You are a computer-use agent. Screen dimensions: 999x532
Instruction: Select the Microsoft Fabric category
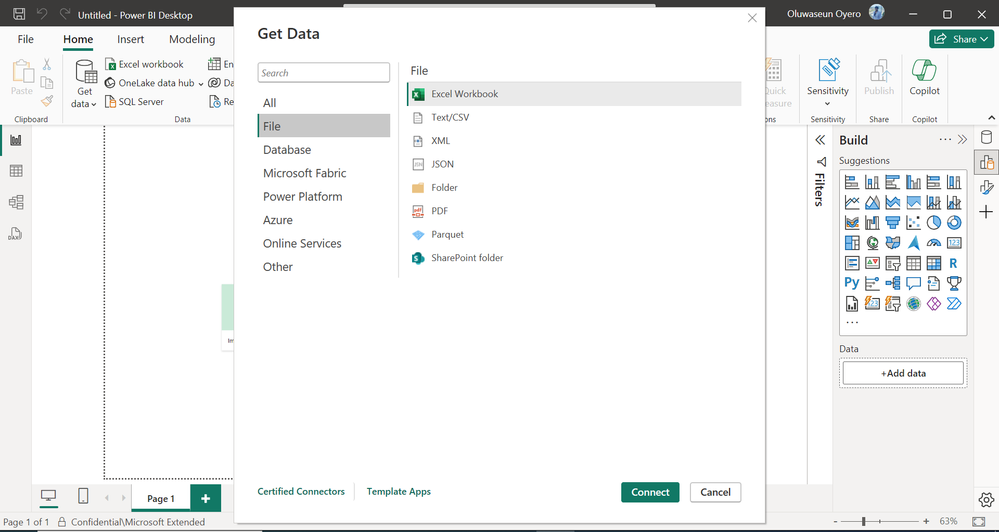324,173
